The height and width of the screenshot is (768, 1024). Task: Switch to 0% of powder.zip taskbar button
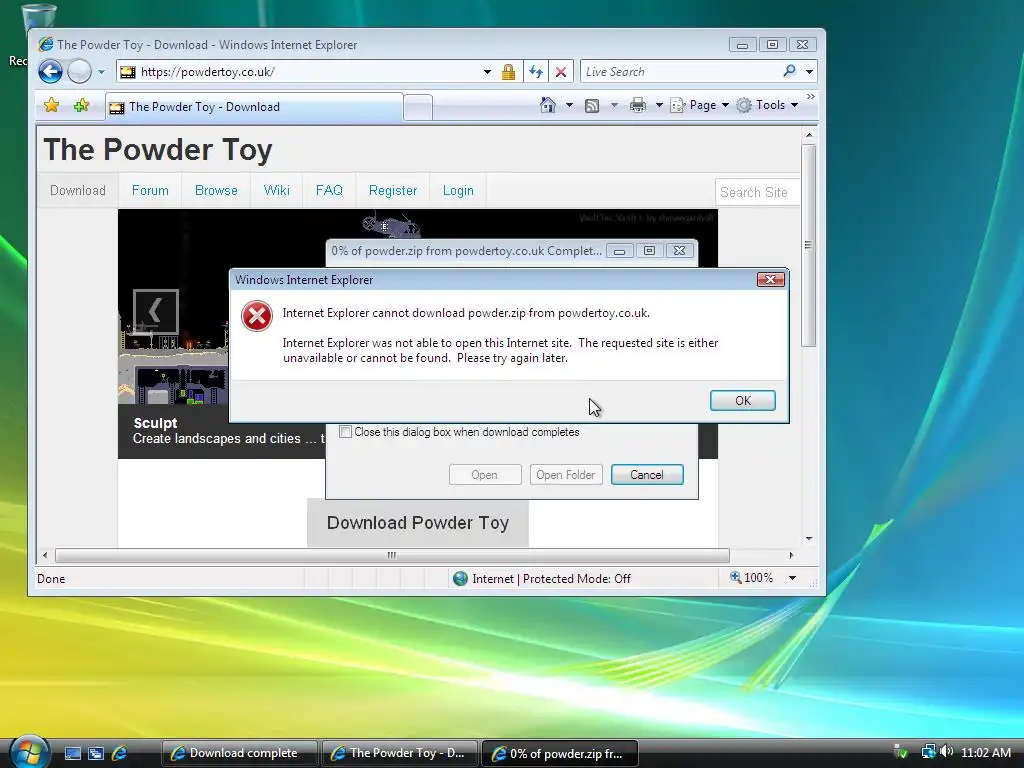tap(560, 753)
